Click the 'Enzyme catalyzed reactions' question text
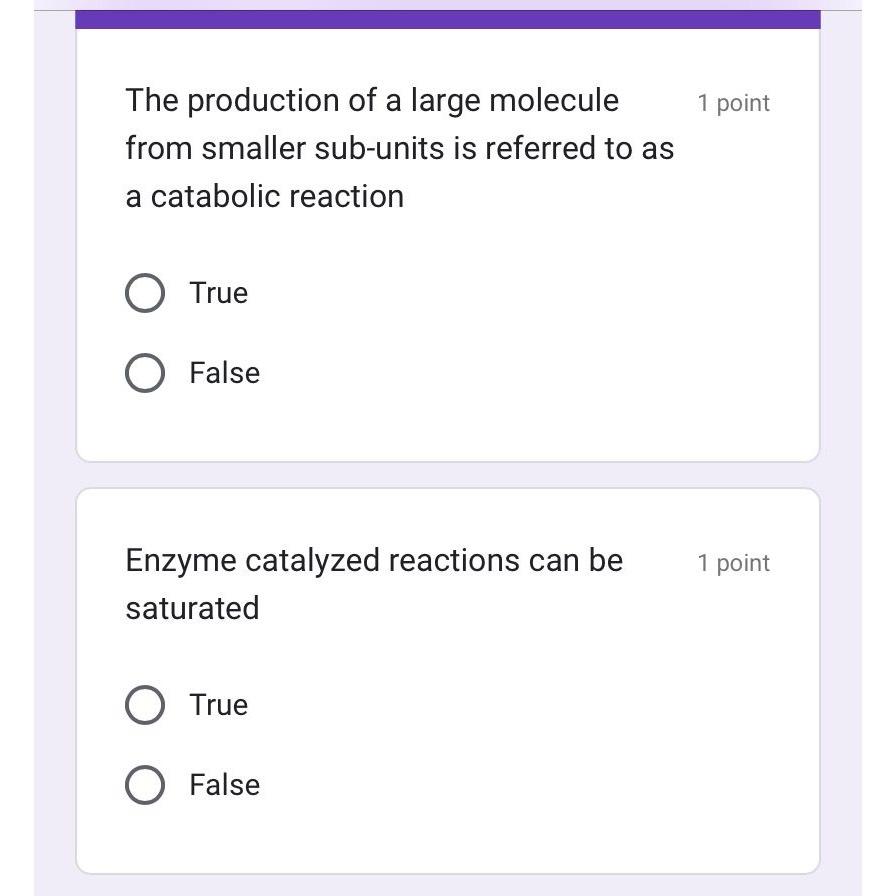The width and height of the screenshot is (896, 896). (x=373, y=561)
